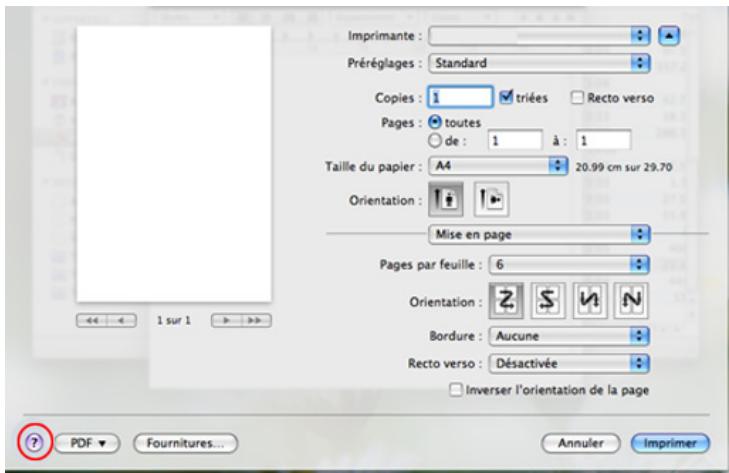
Task: Choose mirrored-N layout direction icon
Action: click(590, 300)
